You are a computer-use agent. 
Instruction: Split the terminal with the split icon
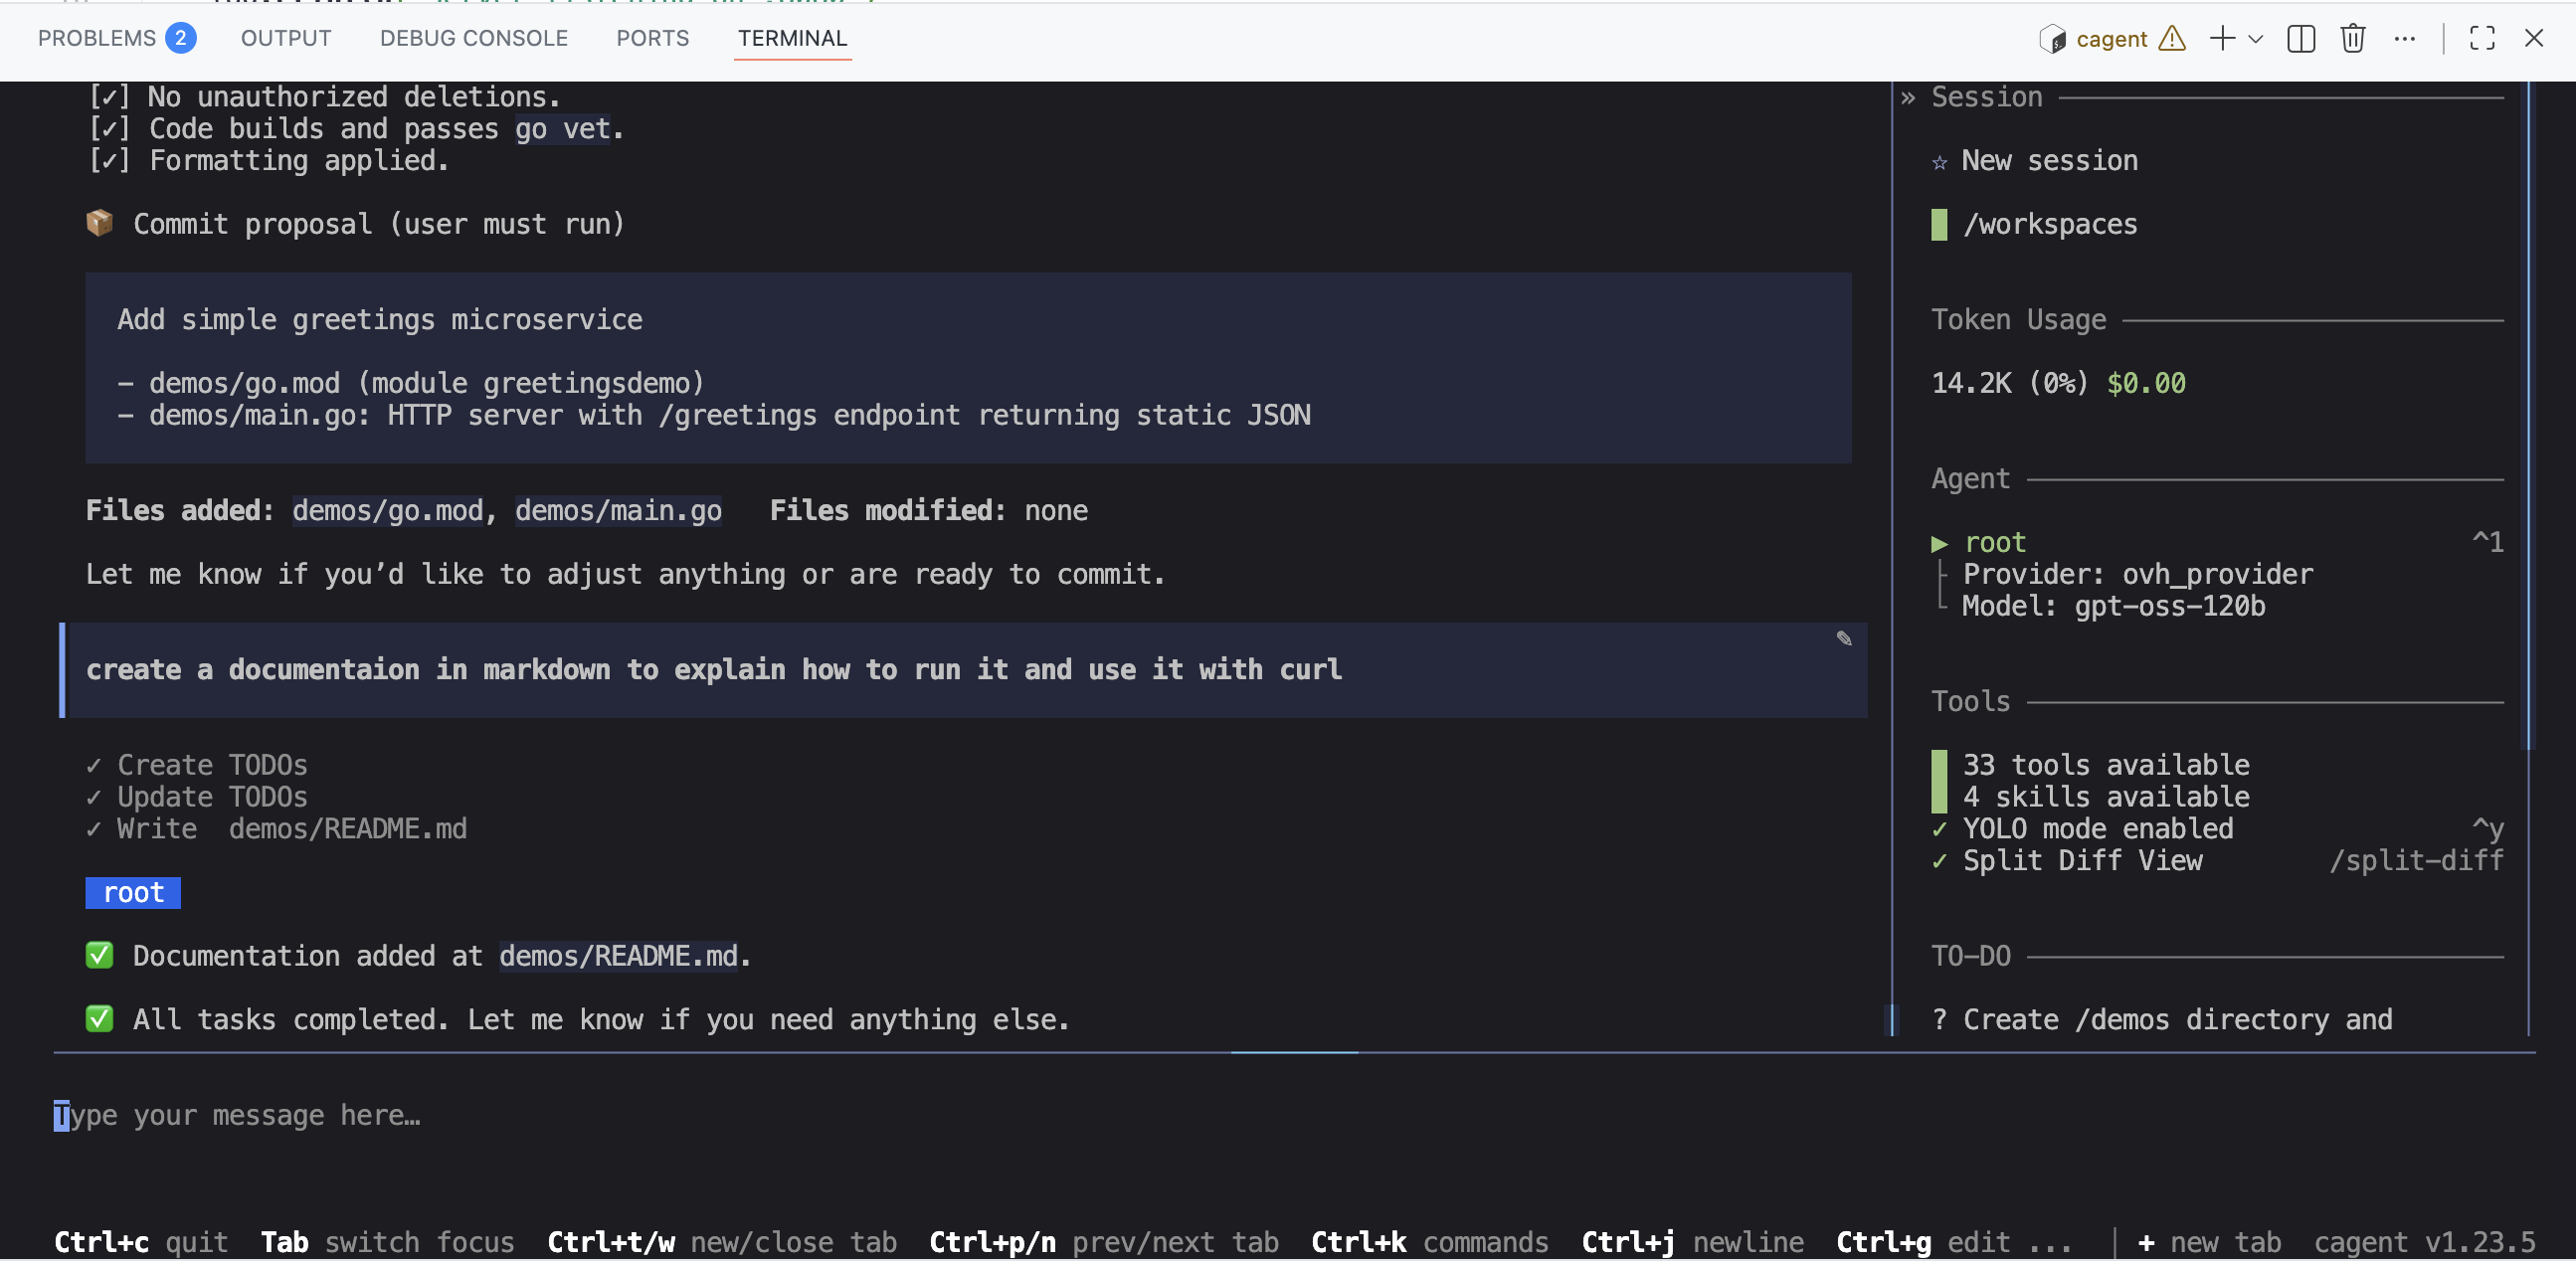(2300, 39)
